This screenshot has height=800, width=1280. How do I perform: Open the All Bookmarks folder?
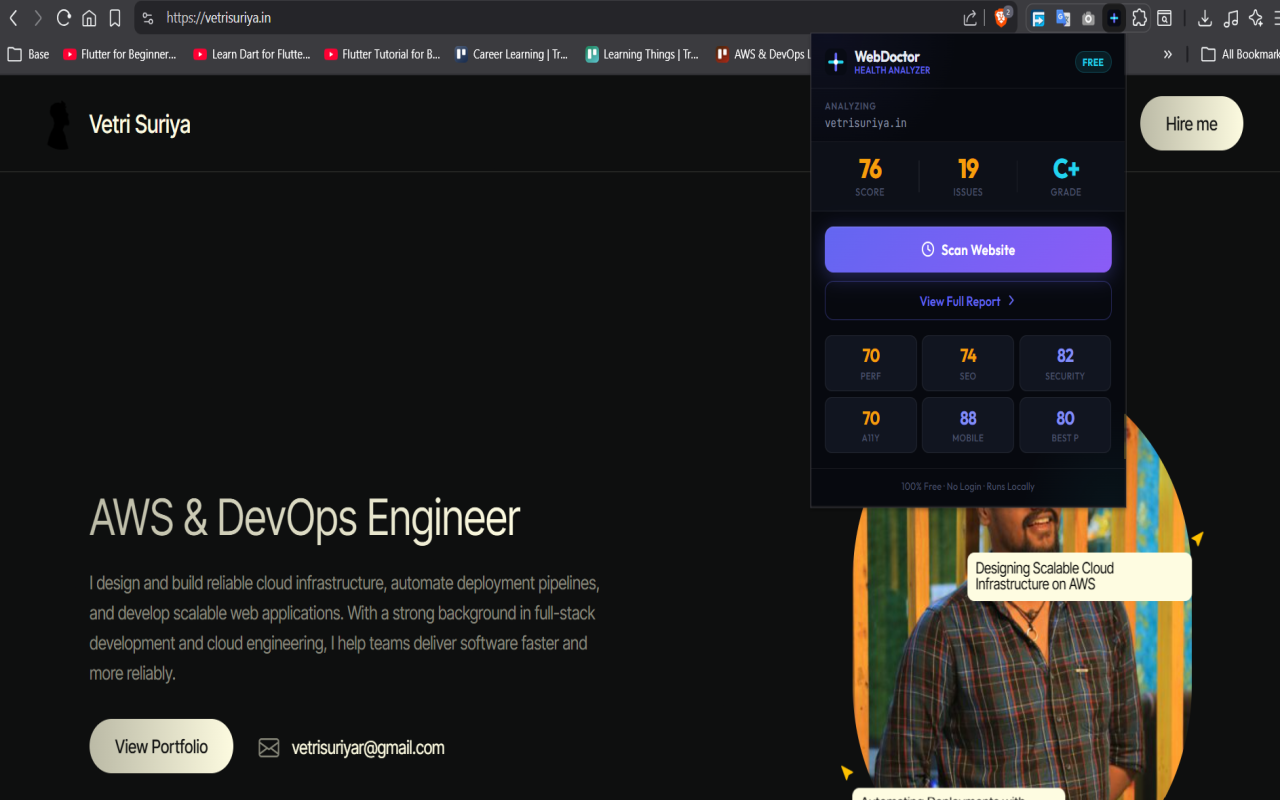(x=1239, y=54)
